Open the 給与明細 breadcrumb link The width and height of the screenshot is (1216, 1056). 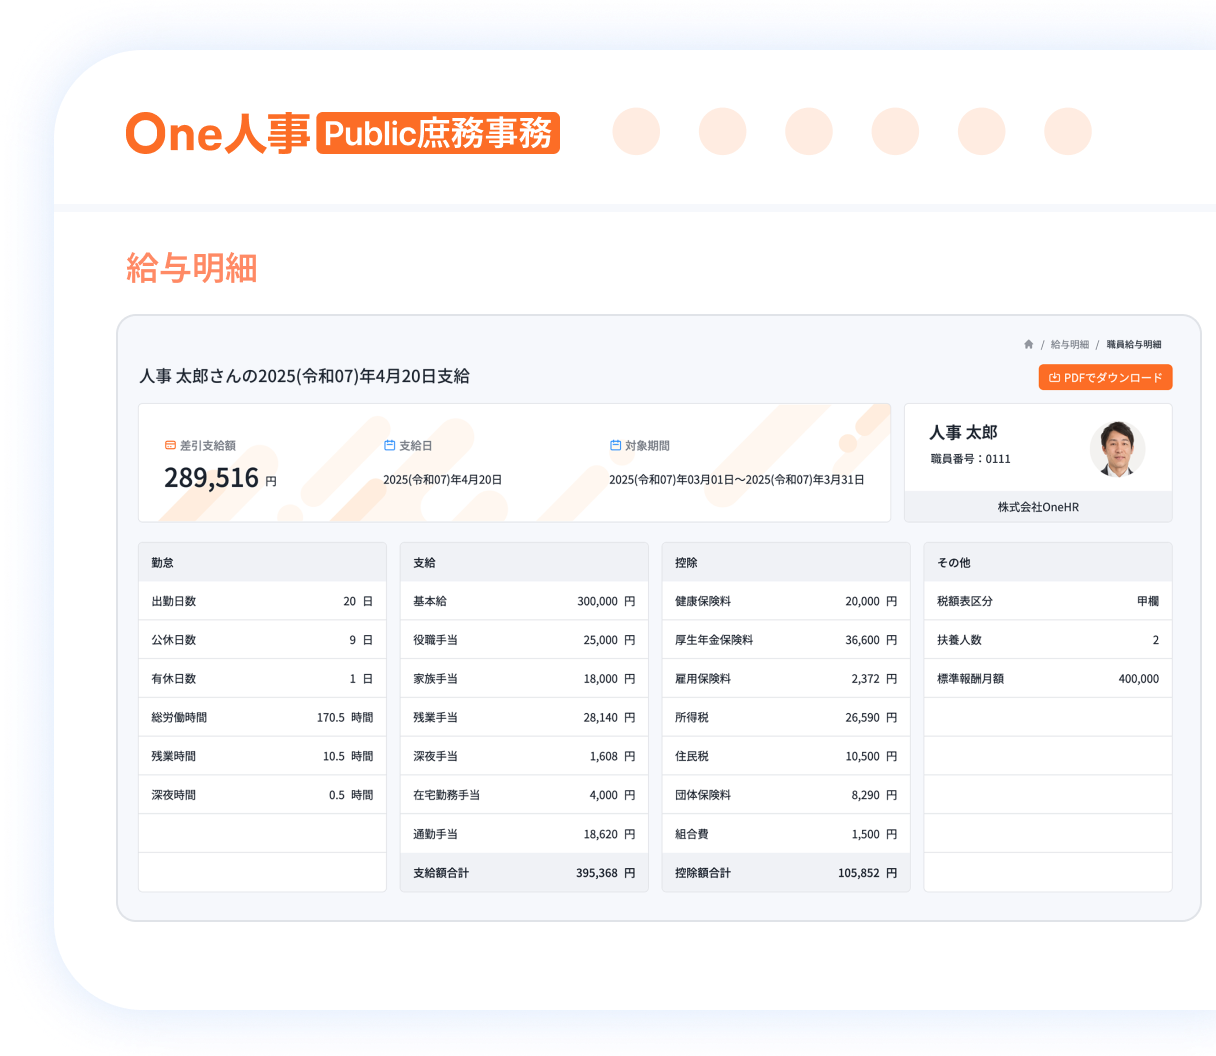pyautogui.click(x=1069, y=344)
